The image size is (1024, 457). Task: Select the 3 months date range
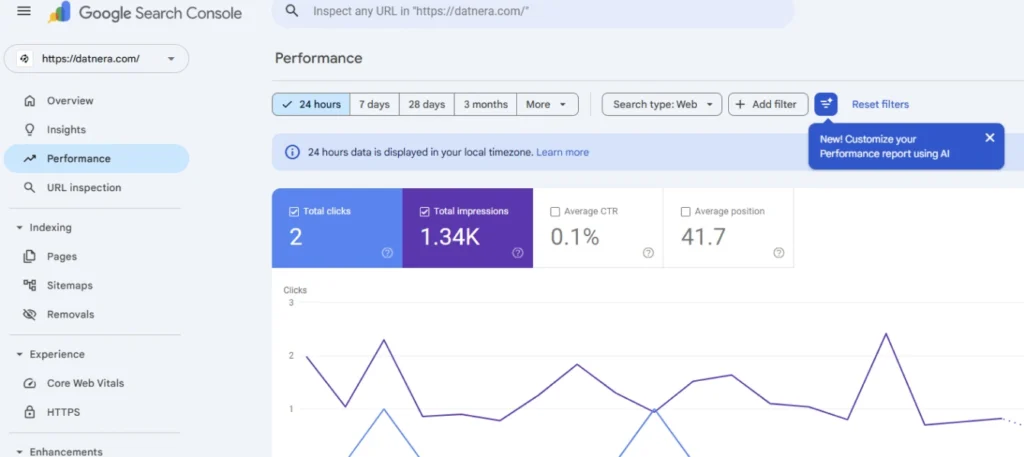[485, 104]
